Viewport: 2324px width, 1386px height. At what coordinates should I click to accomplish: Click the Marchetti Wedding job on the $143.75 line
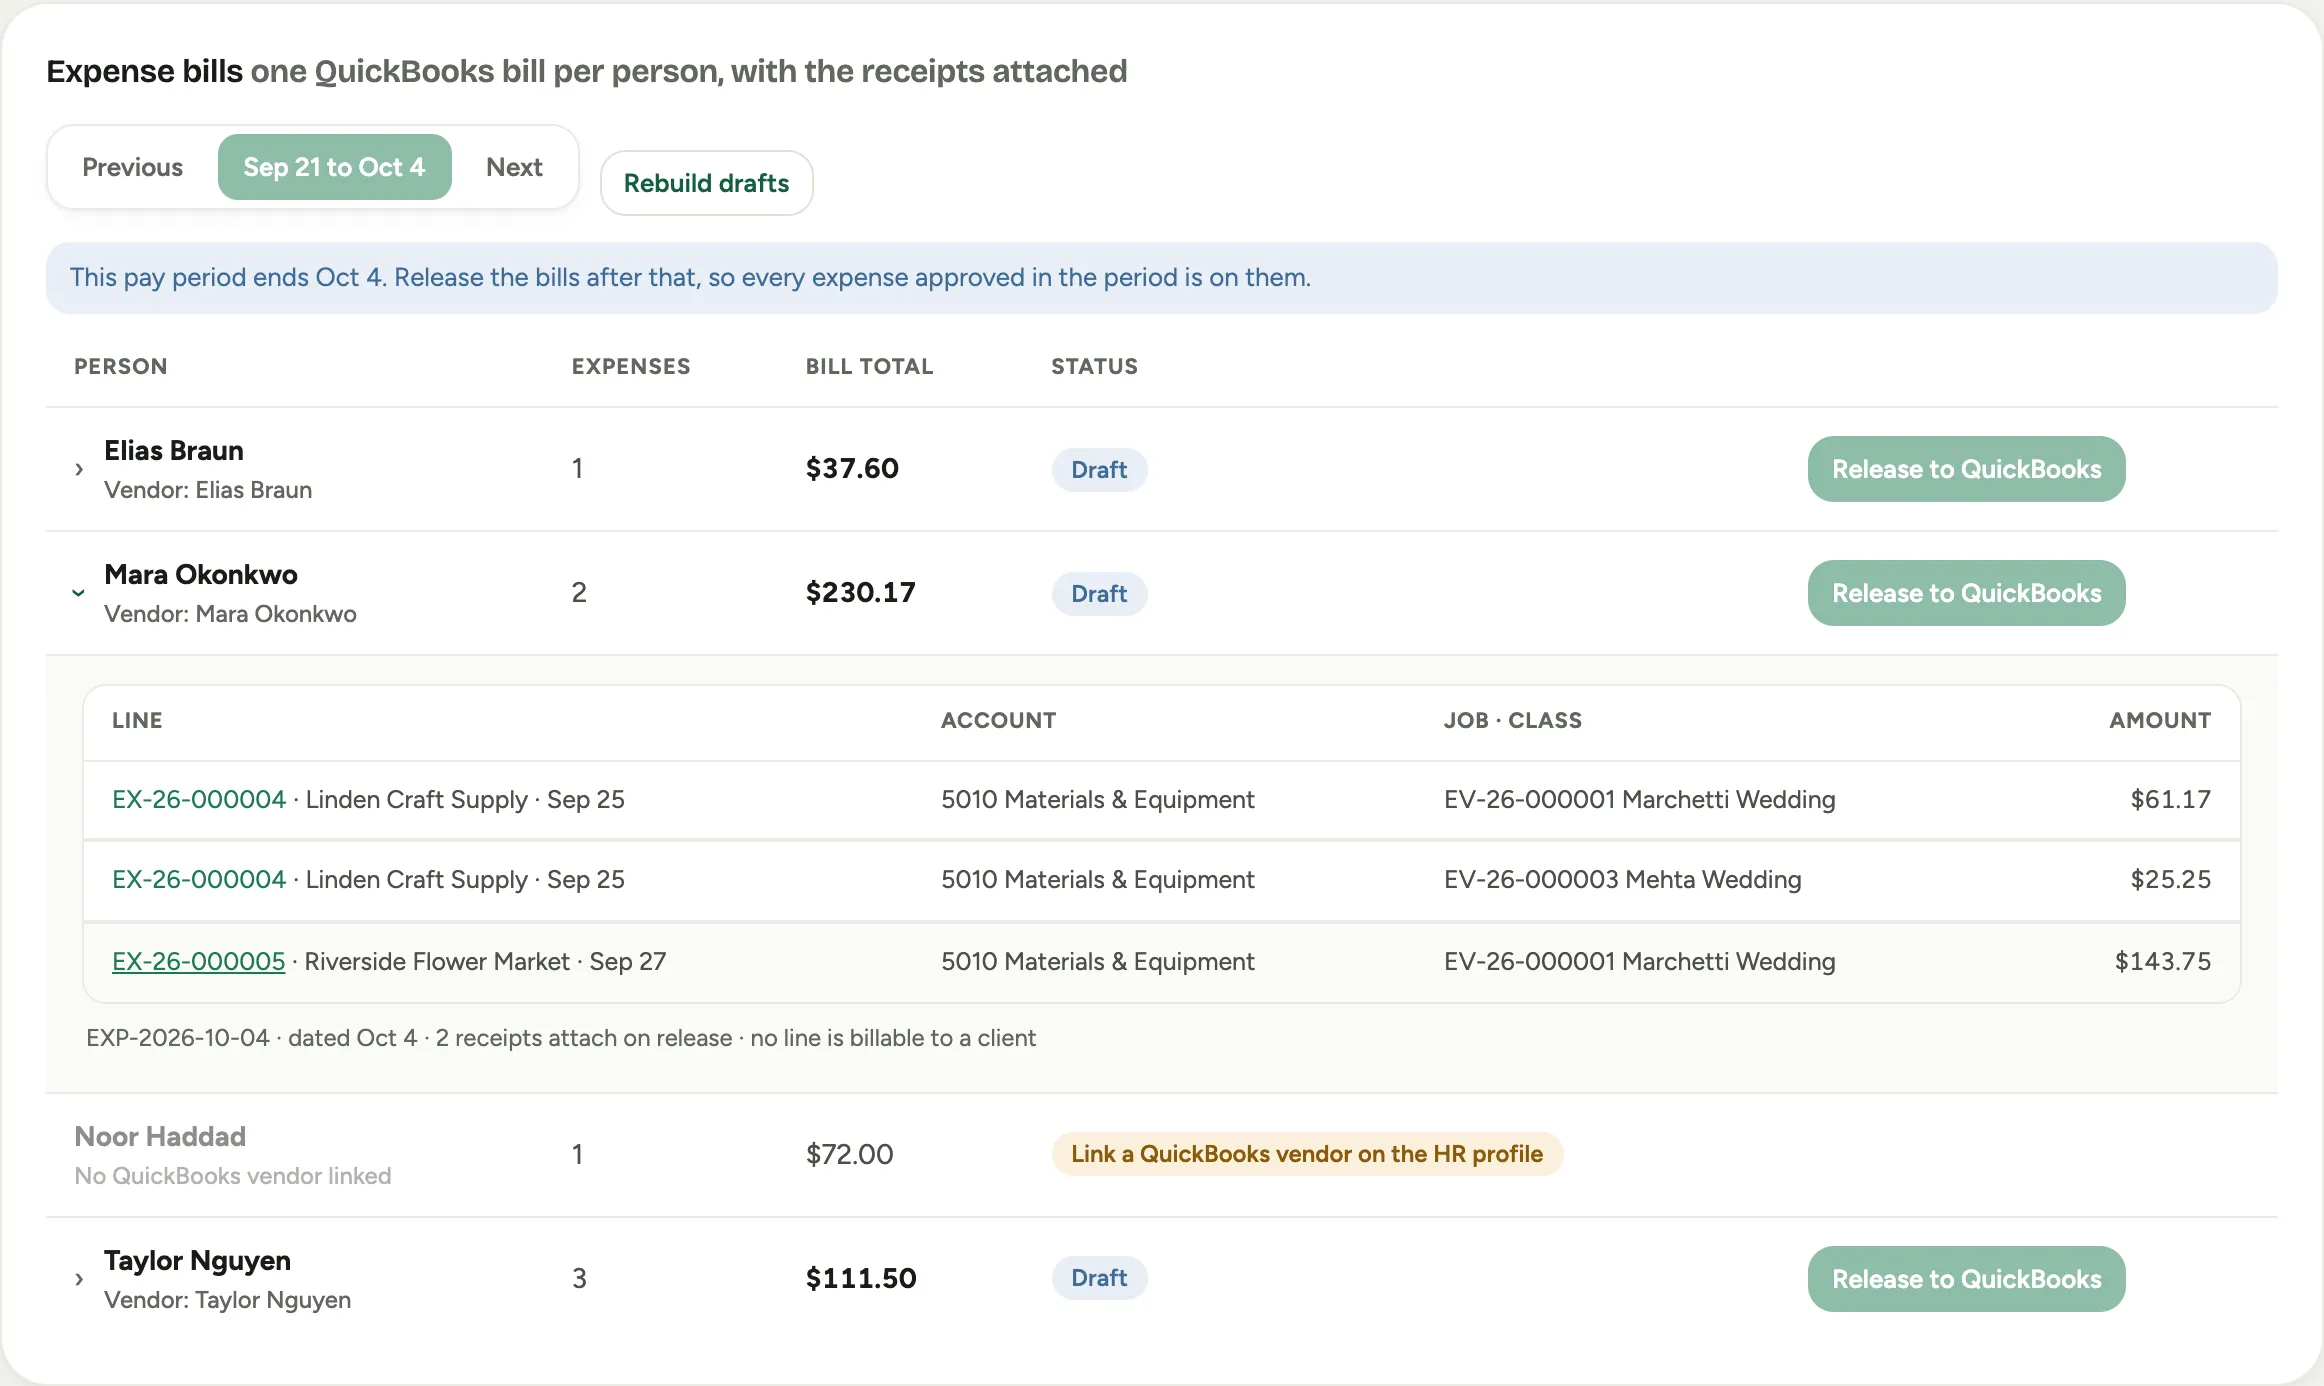(1639, 961)
